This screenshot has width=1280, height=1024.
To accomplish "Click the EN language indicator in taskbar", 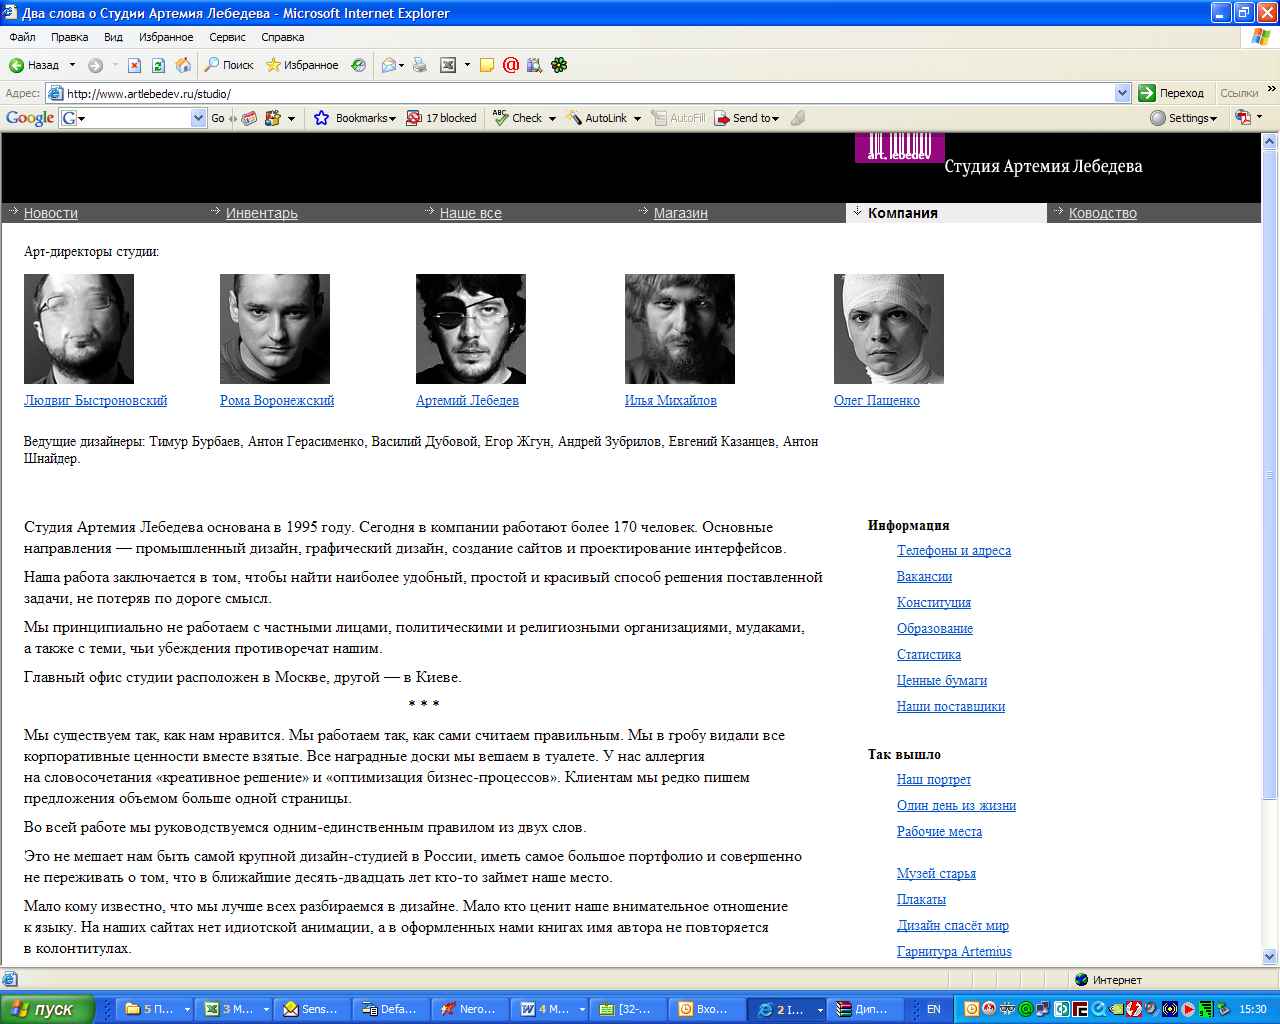I will 934,1009.
